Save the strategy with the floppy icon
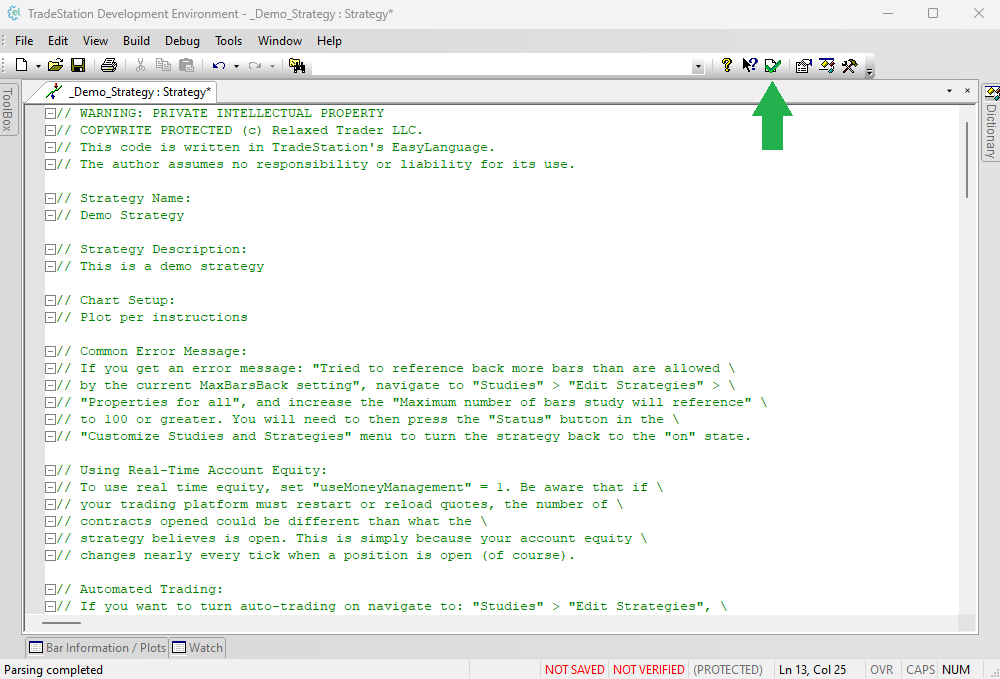This screenshot has height=679, width=1000. click(78, 65)
